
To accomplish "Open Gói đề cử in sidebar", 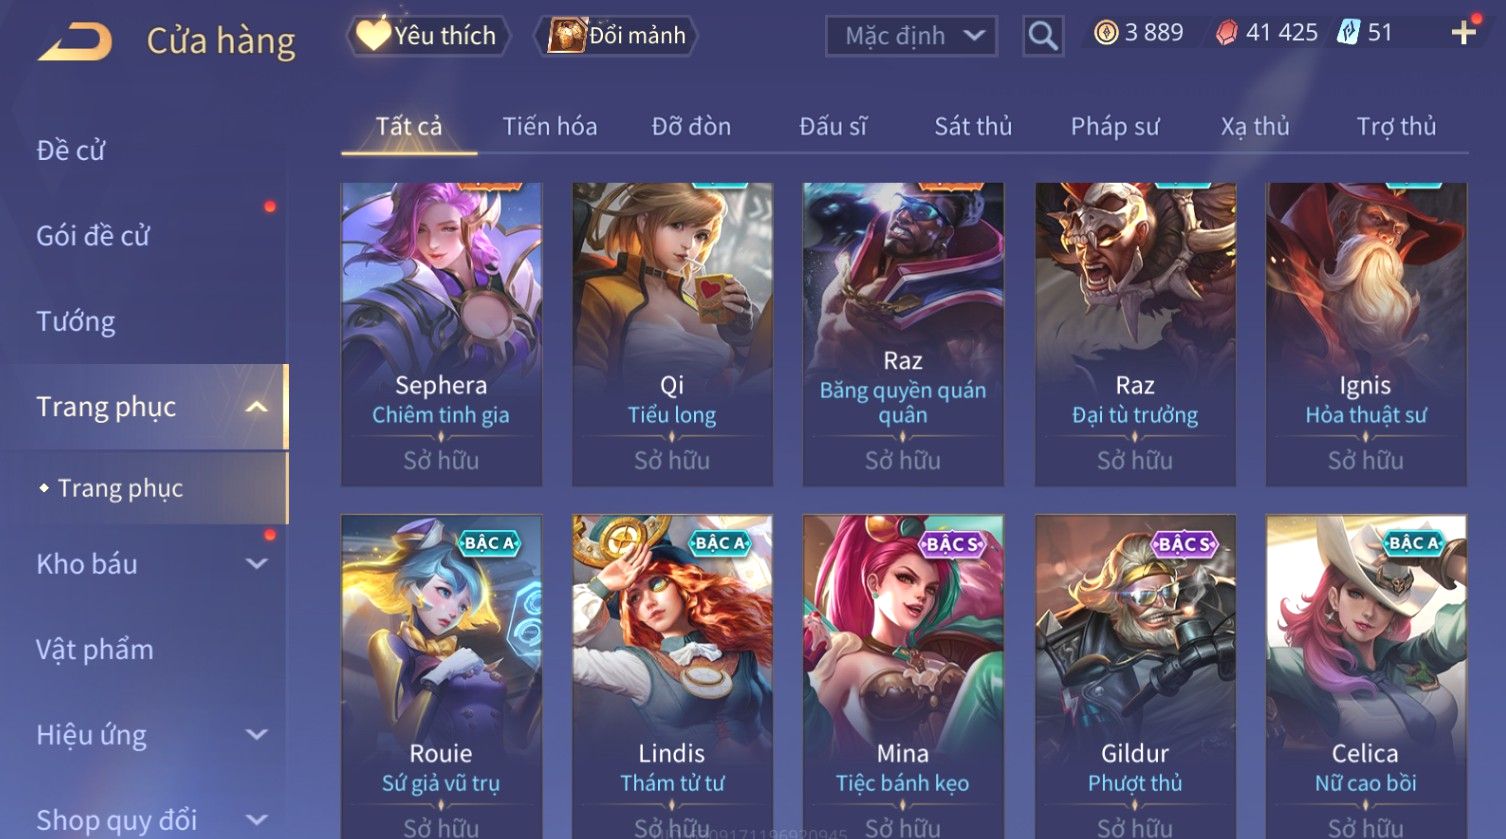I will [93, 236].
